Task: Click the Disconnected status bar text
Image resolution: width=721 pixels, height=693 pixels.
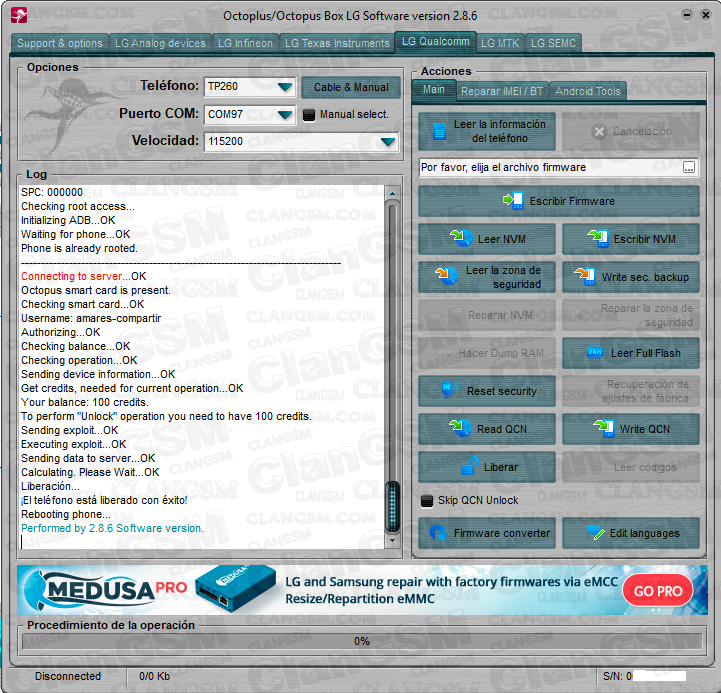Action: point(68,676)
